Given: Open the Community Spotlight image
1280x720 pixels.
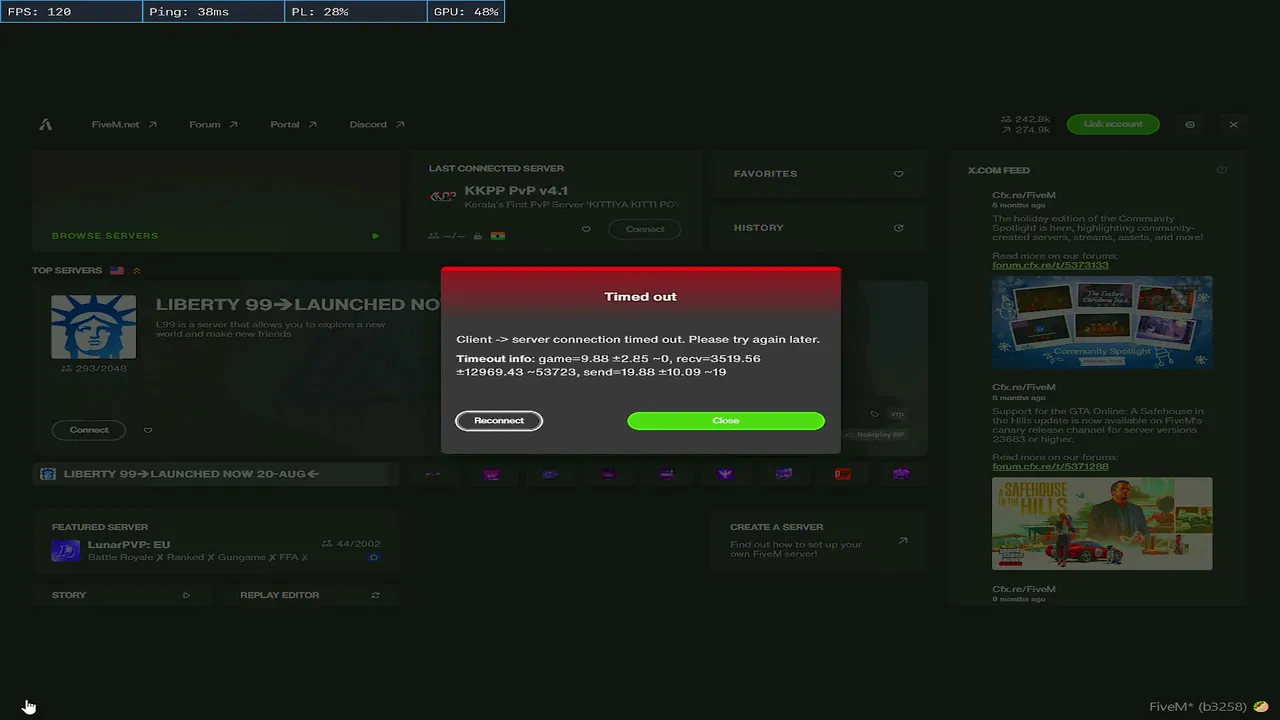Looking at the screenshot, I should click(x=1102, y=323).
